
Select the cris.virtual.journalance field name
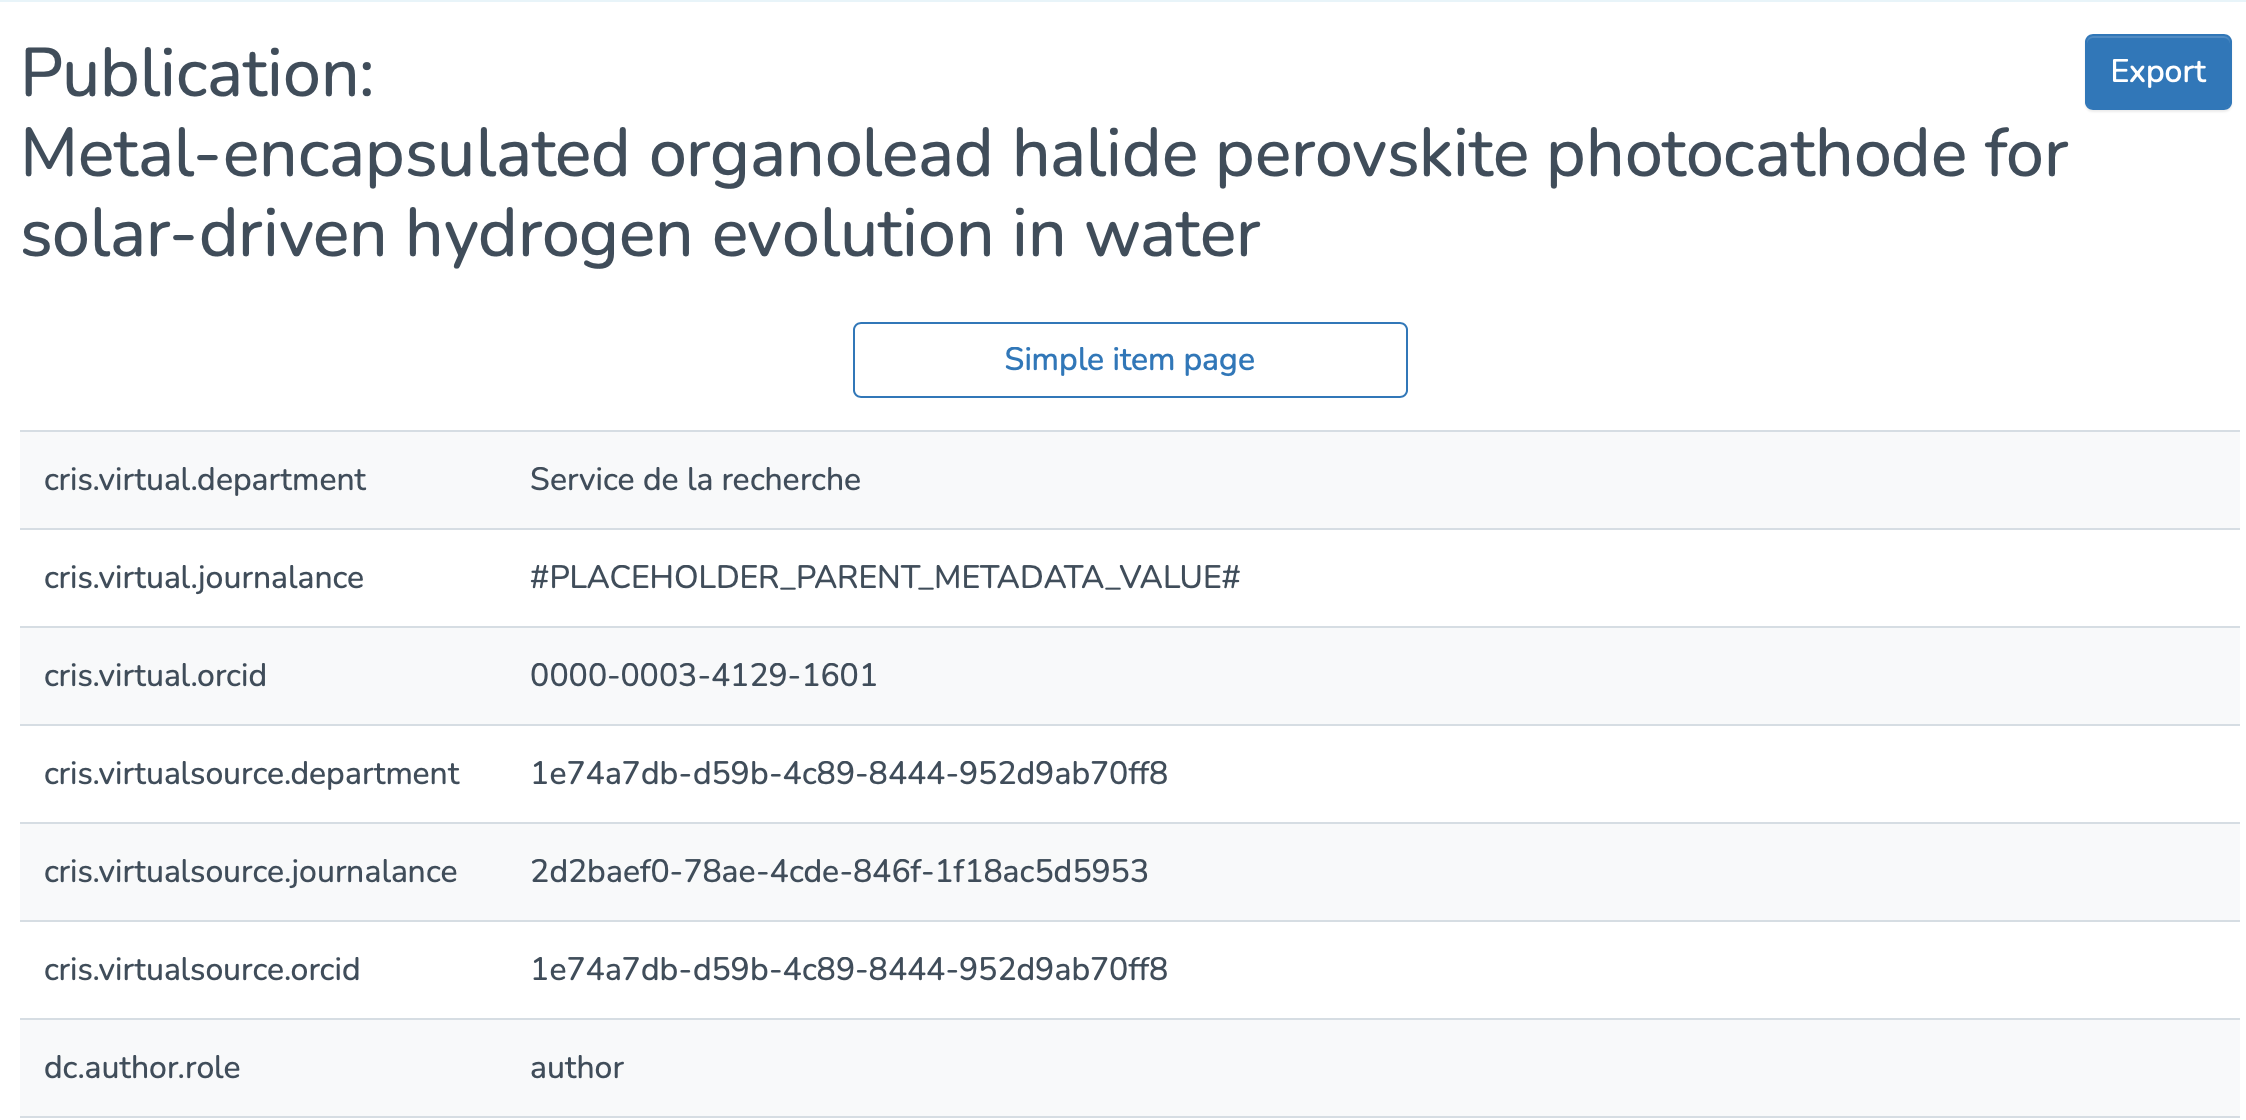pos(204,578)
